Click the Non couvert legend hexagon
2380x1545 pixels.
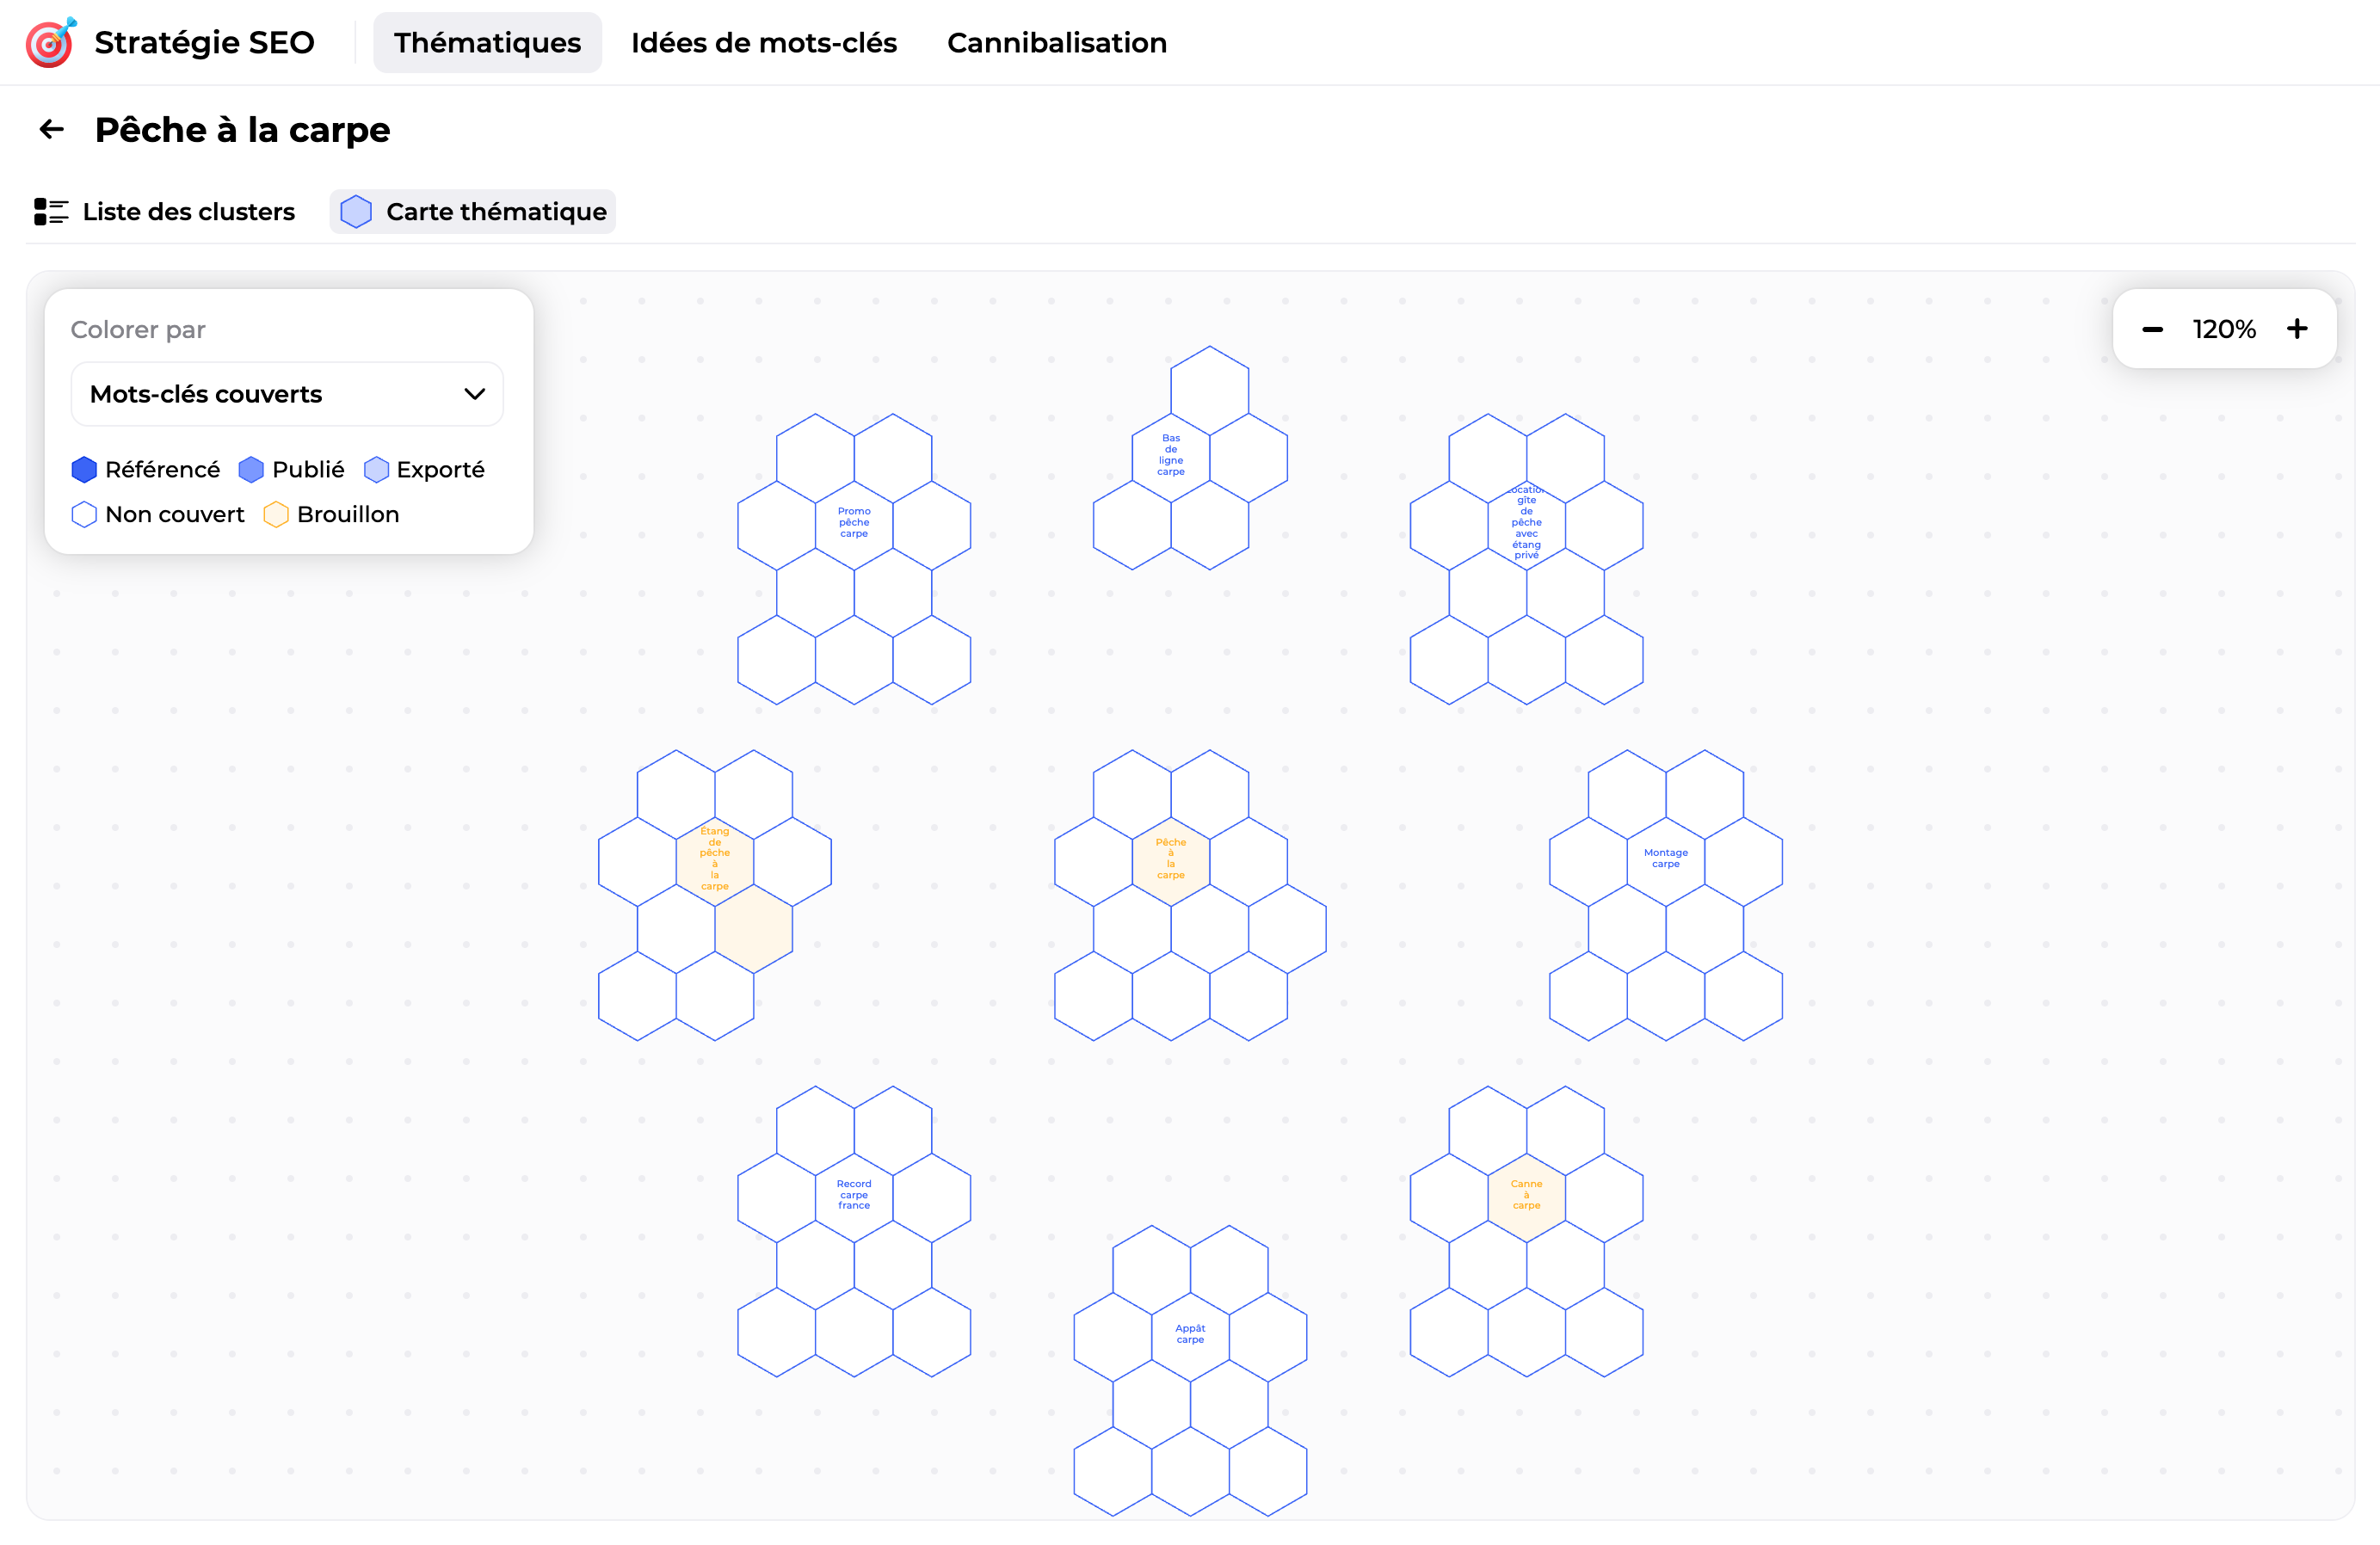tap(84, 514)
